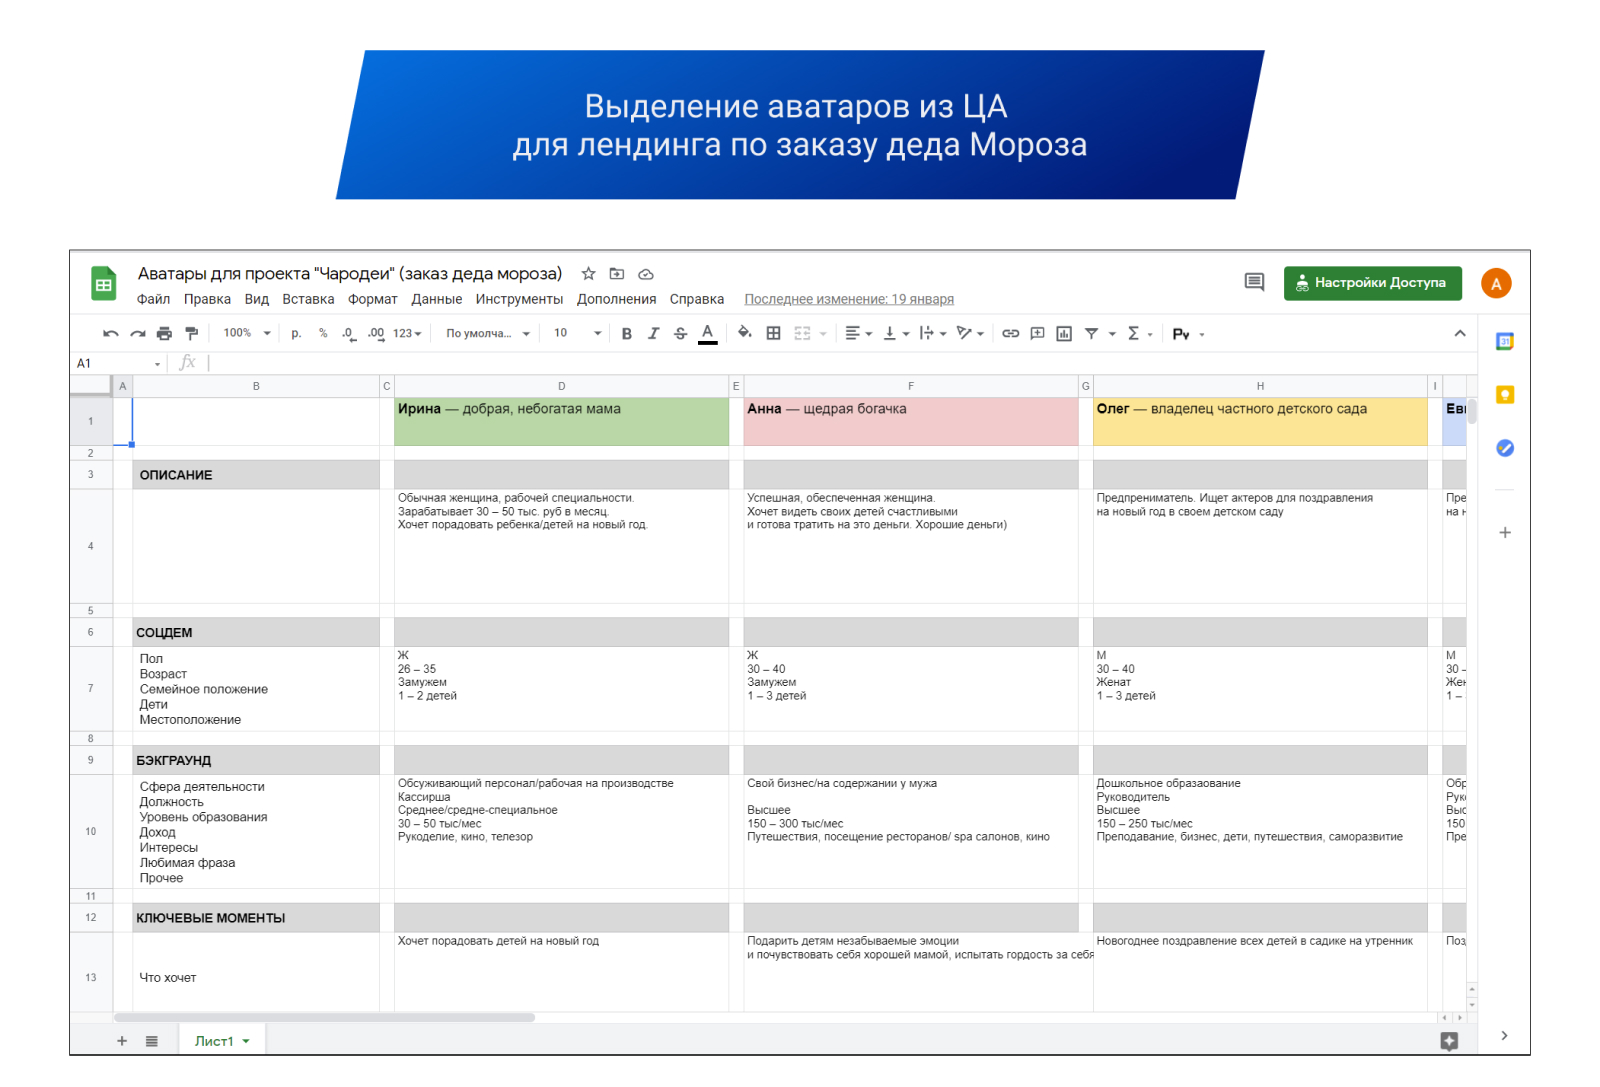The height and width of the screenshot is (1087, 1600).
Task: Open horizontal align dropdown
Action: (859, 334)
